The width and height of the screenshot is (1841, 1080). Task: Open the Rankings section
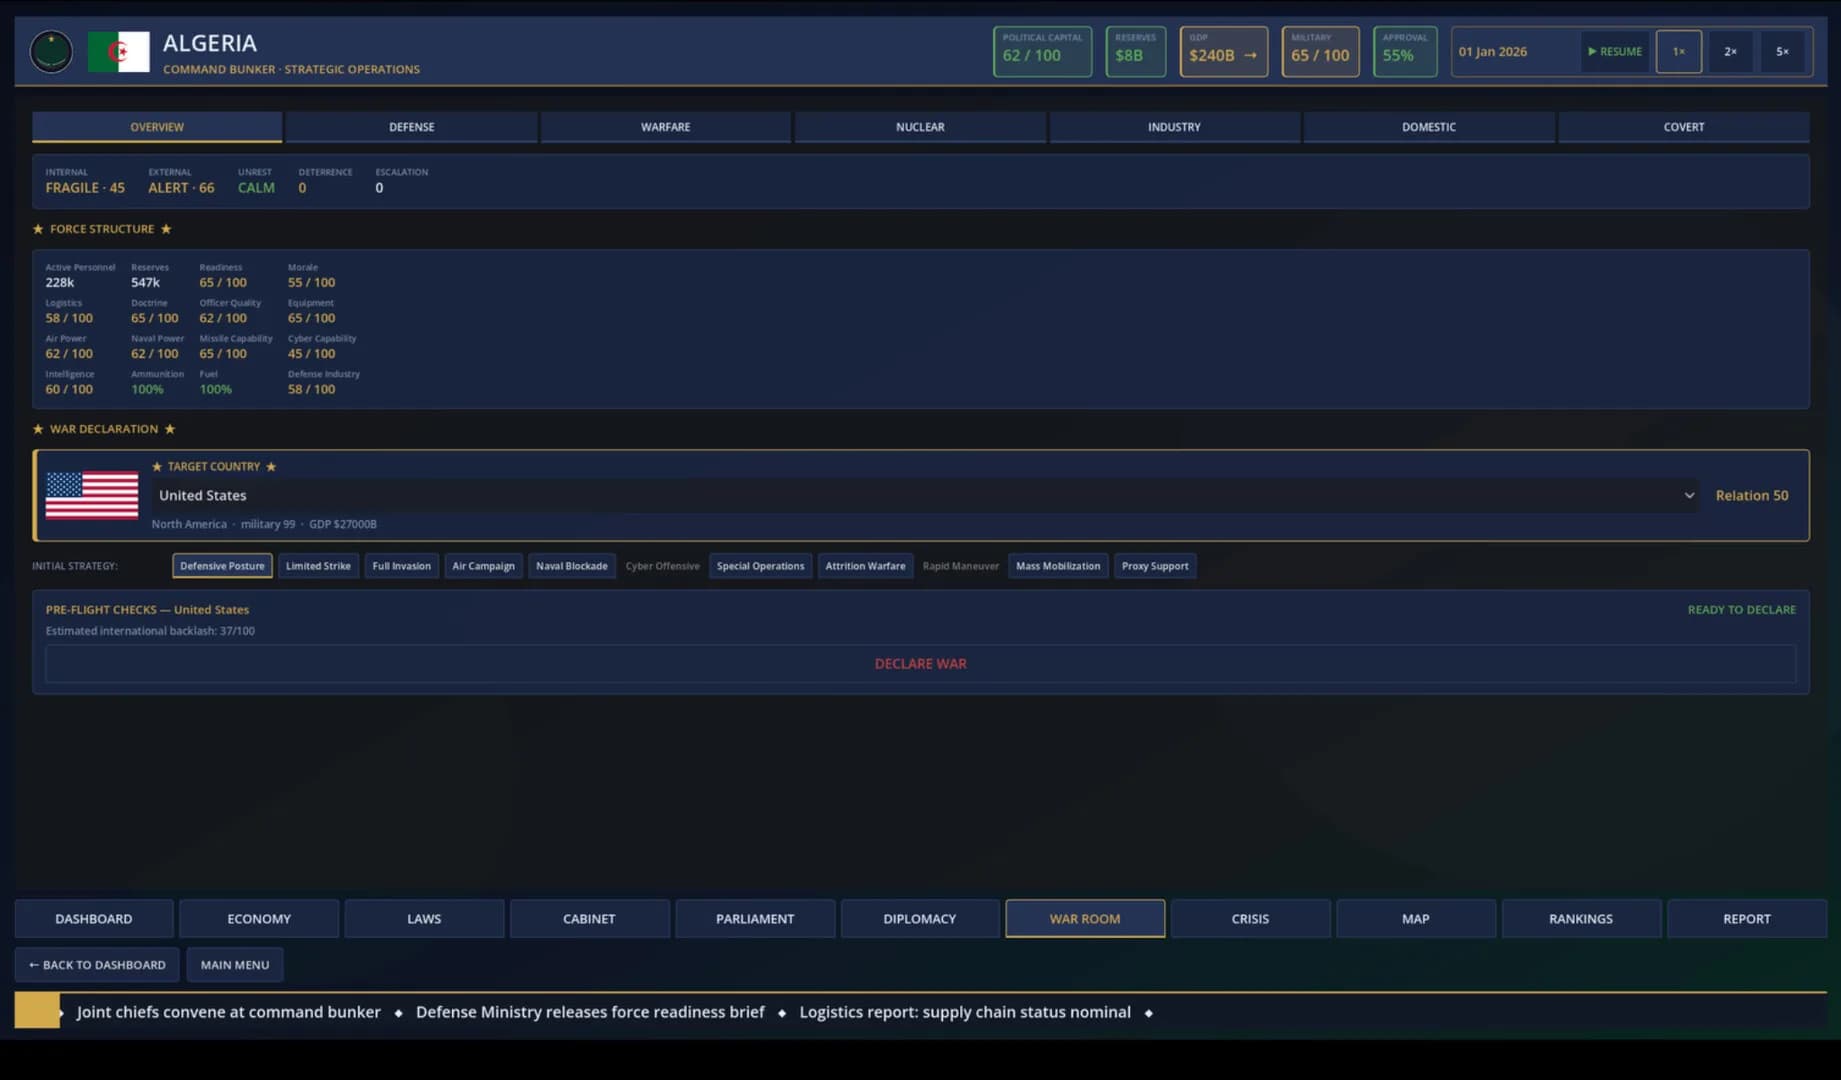(x=1581, y=919)
